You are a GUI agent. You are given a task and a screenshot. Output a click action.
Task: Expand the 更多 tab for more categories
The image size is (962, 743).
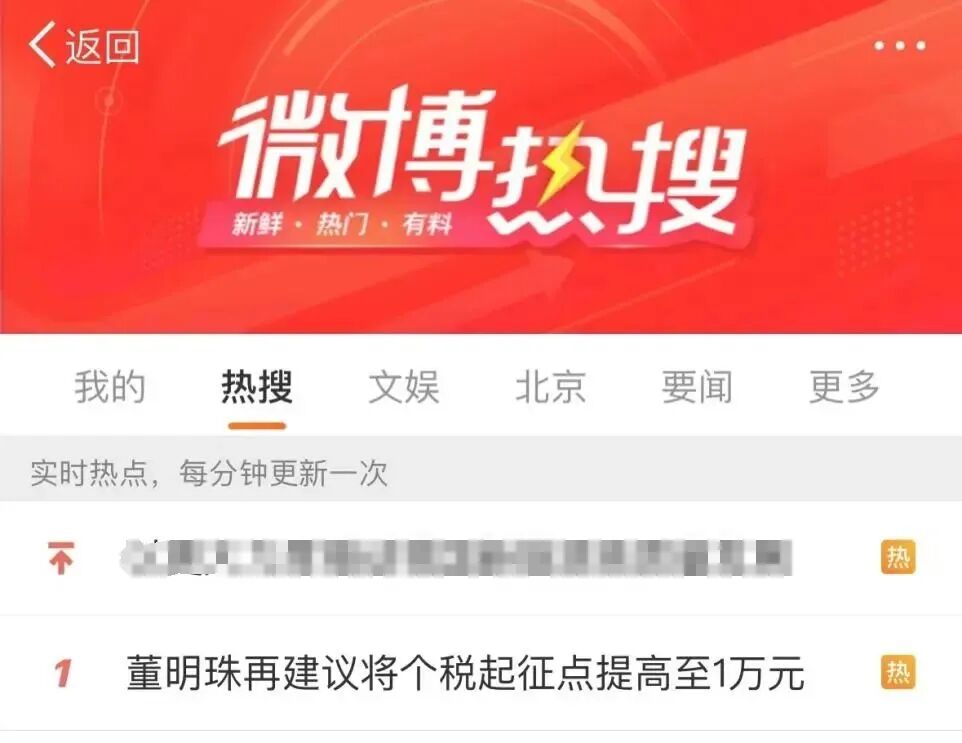pos(844,387)
